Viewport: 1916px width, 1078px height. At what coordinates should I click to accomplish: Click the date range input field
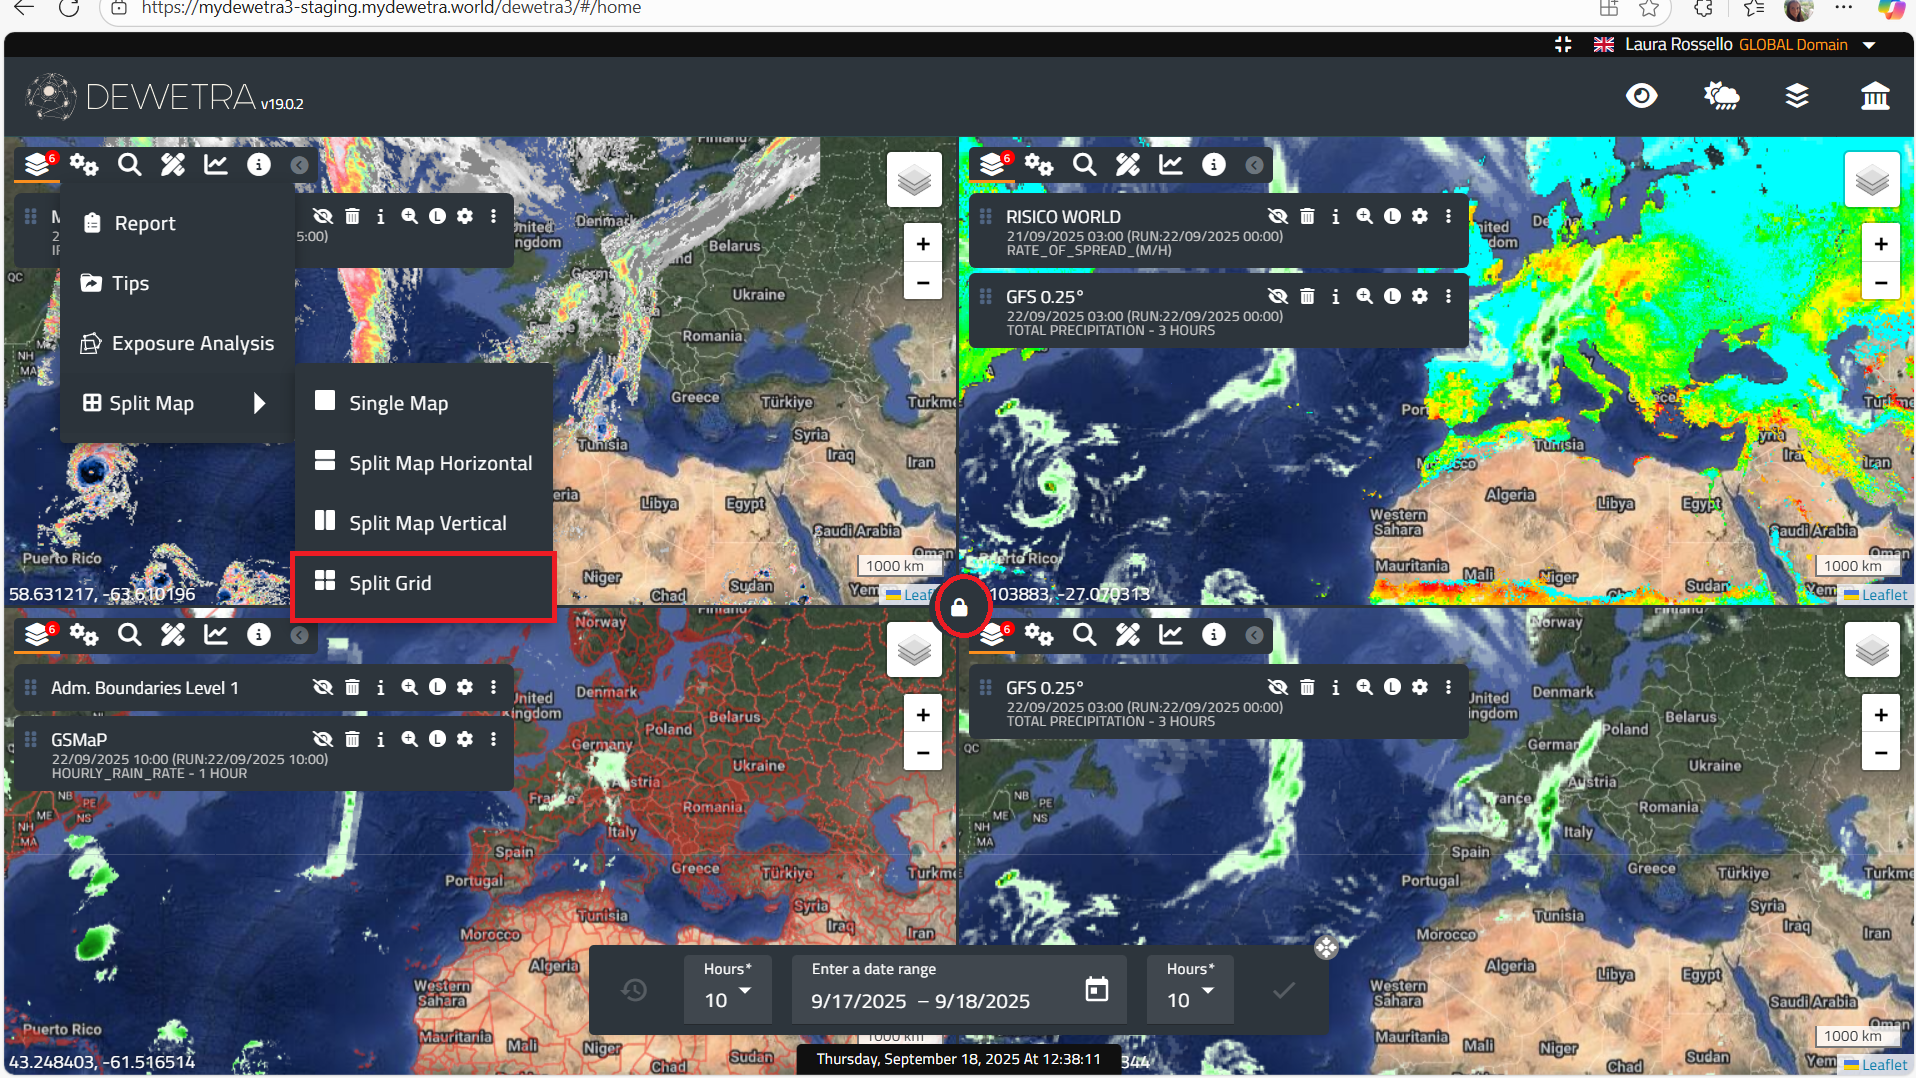click(920, 1000)
